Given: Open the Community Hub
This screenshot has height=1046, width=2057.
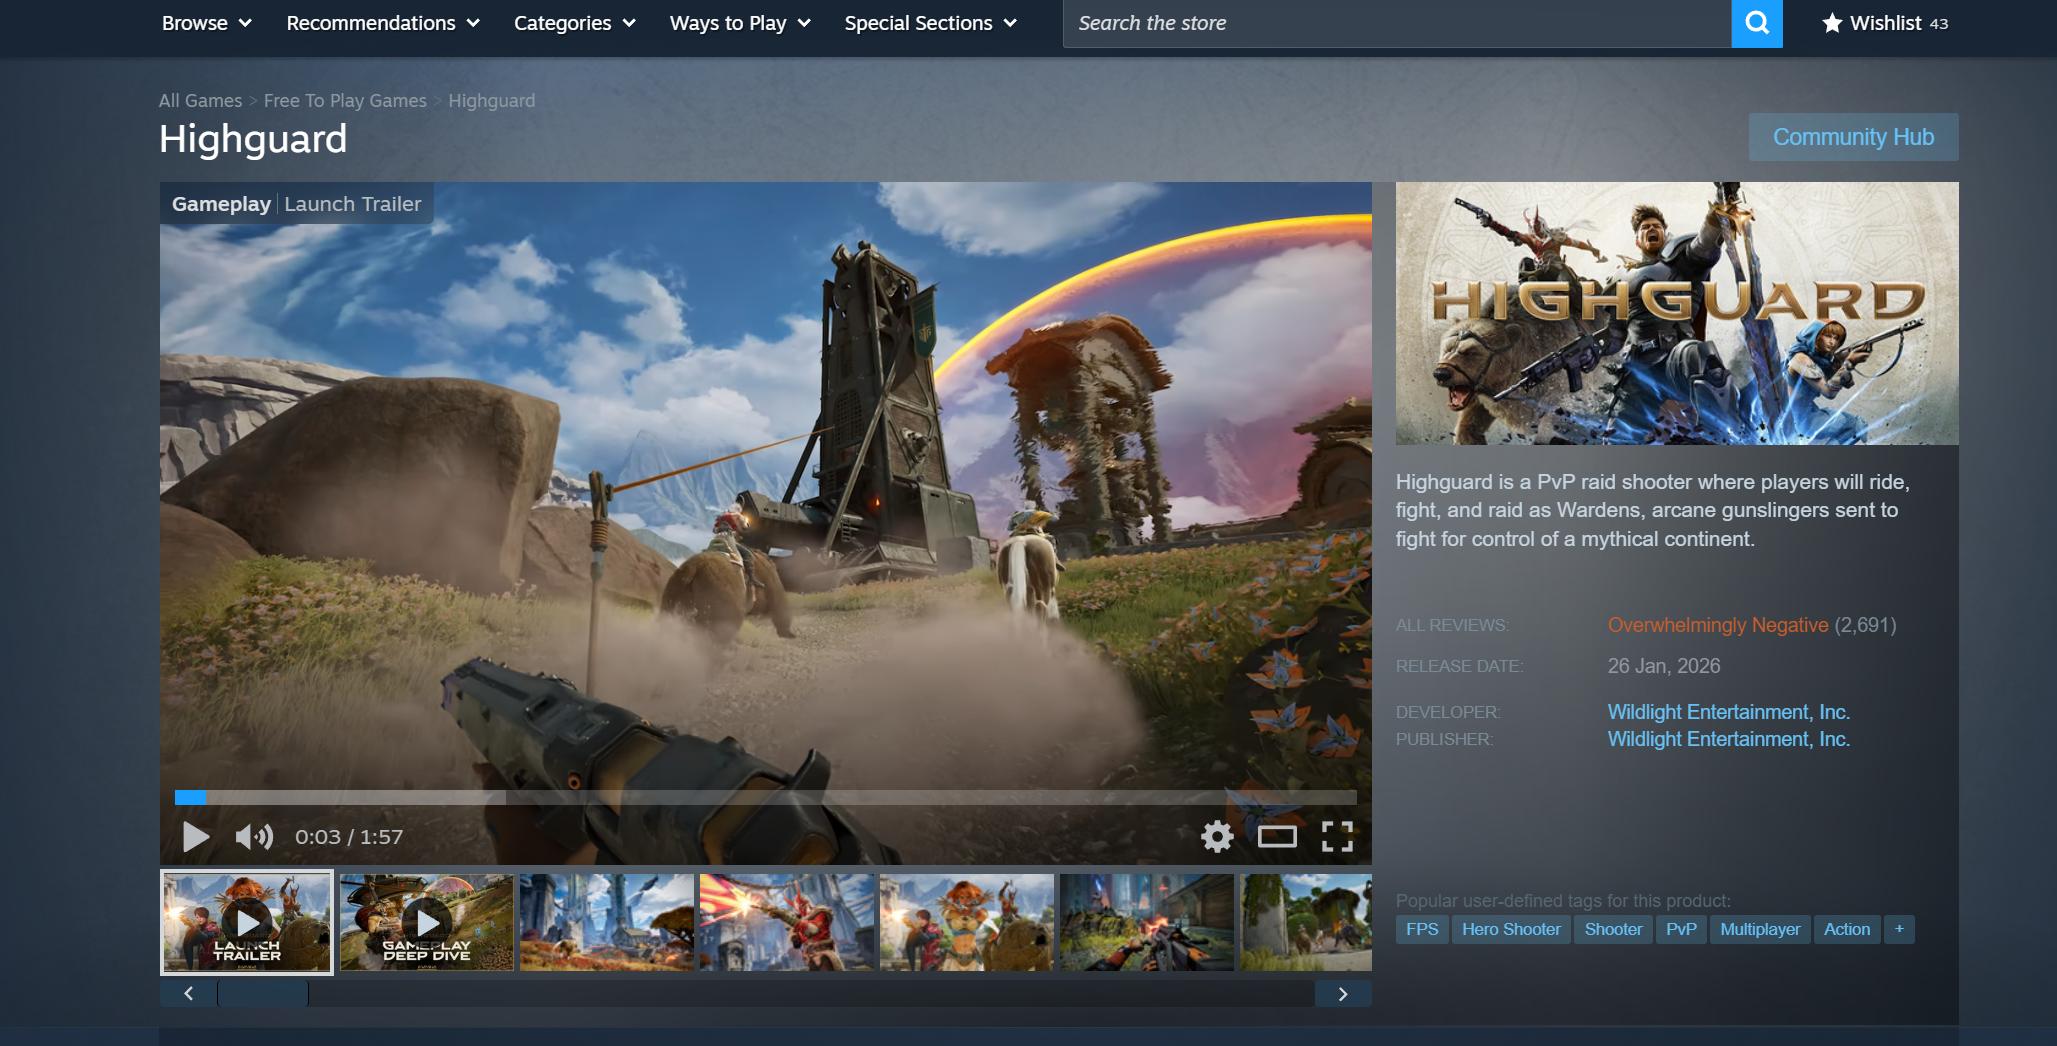Looking at the screenshot, I should [x=1854, y=137].
